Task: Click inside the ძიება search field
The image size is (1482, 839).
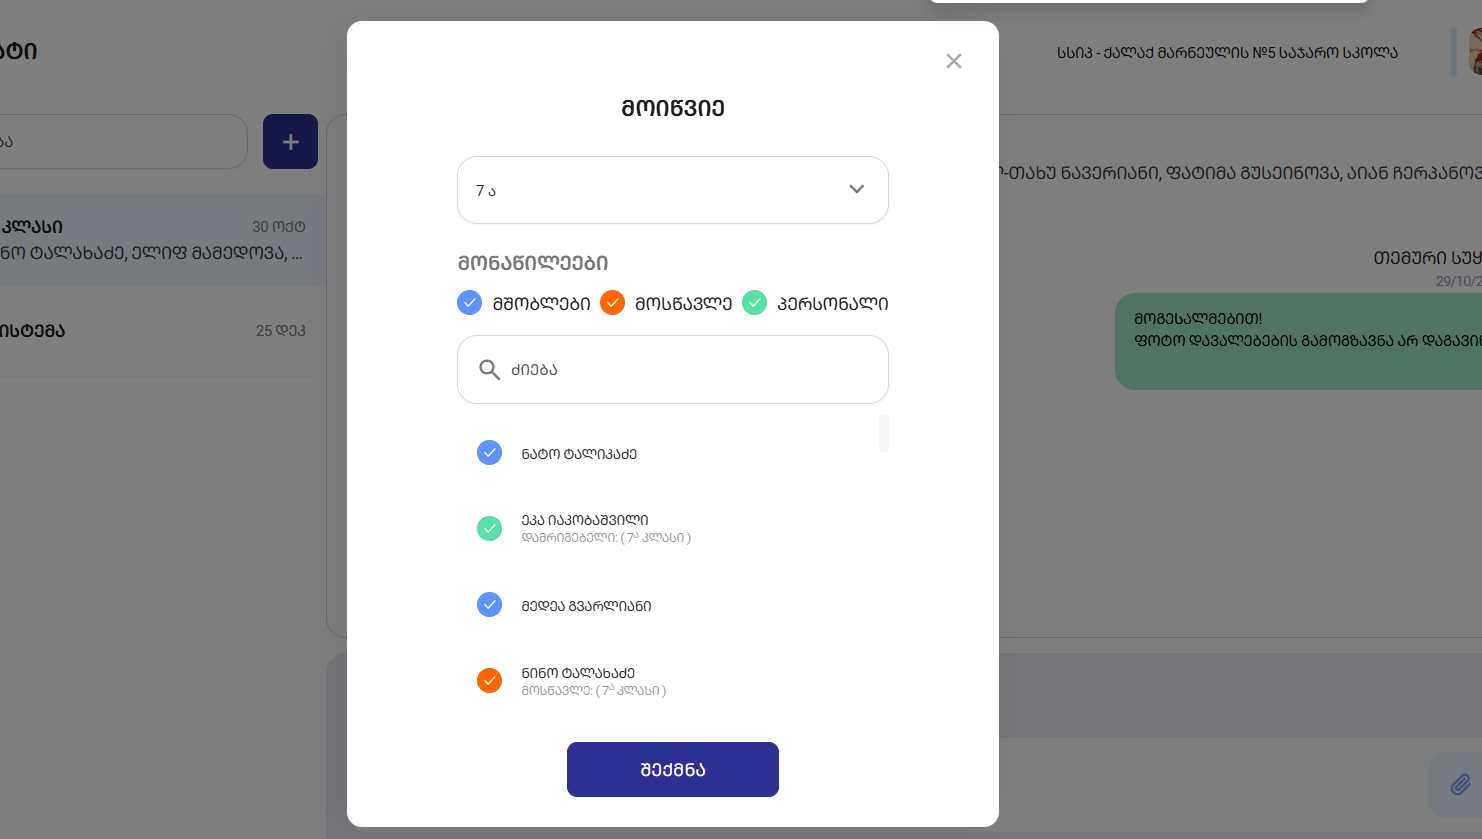Action: (x=690, y=370)
